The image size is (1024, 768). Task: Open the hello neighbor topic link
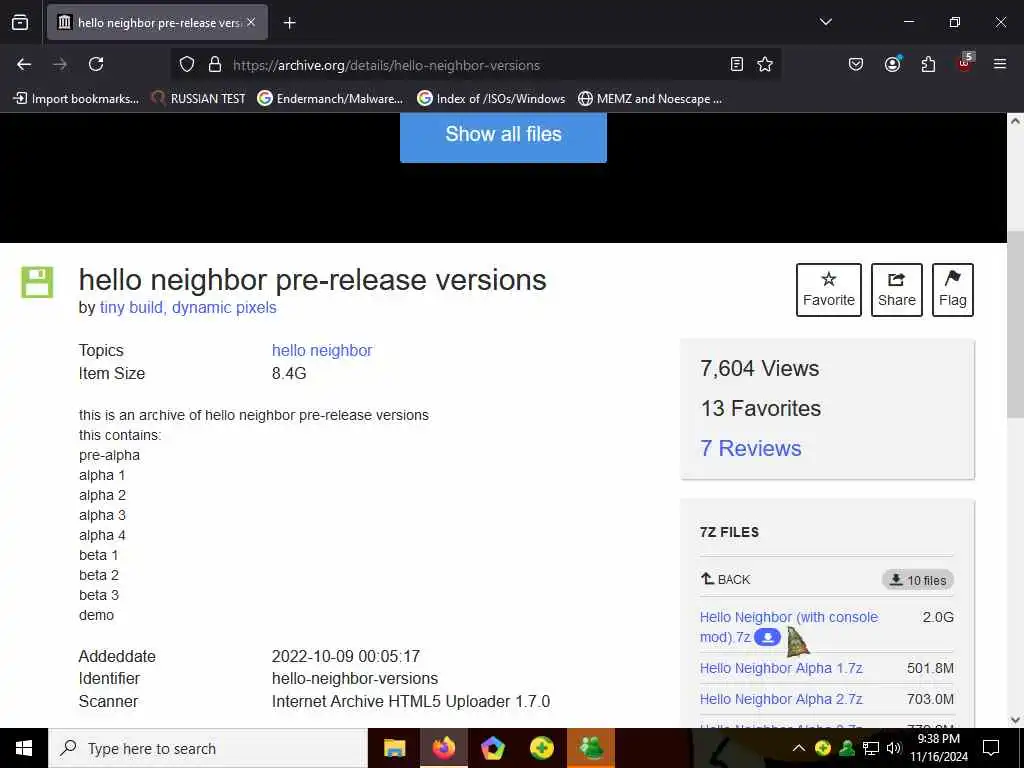(x=322, y=351)
